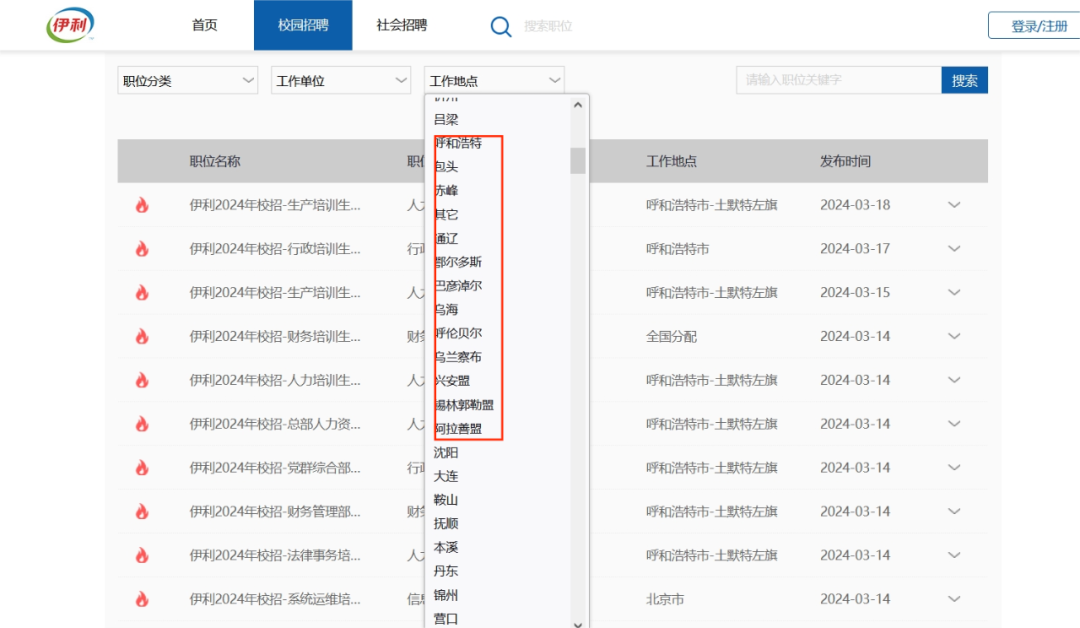Open job 伊利2024年校招-法律事务培
1080x628 pixels.
pyautogui.click(x=275, y=555)
